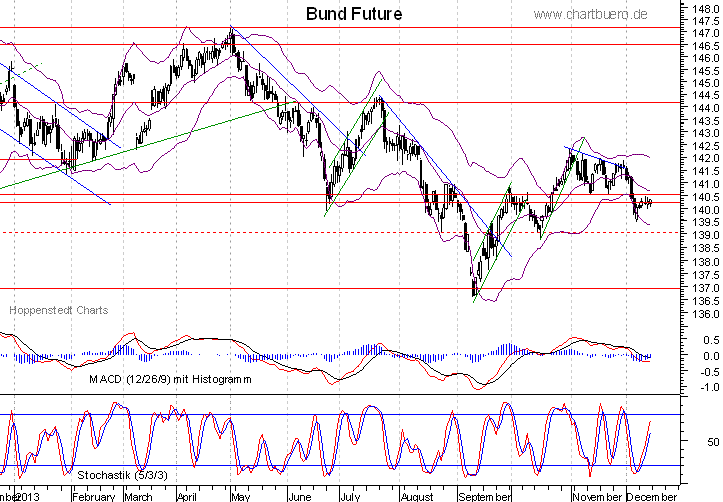Viewport: 723px width, 502px height.
Task: Click the -0.5 value on MACD scale
Action: 709,372
